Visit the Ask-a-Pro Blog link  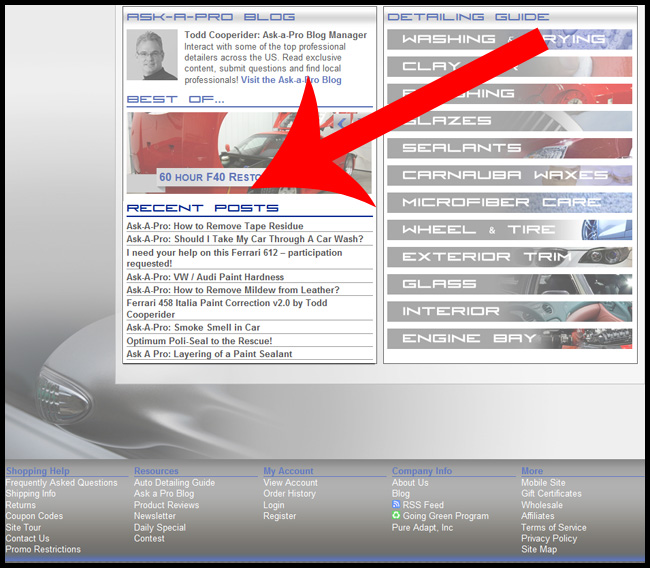click(x=291, y=80)
